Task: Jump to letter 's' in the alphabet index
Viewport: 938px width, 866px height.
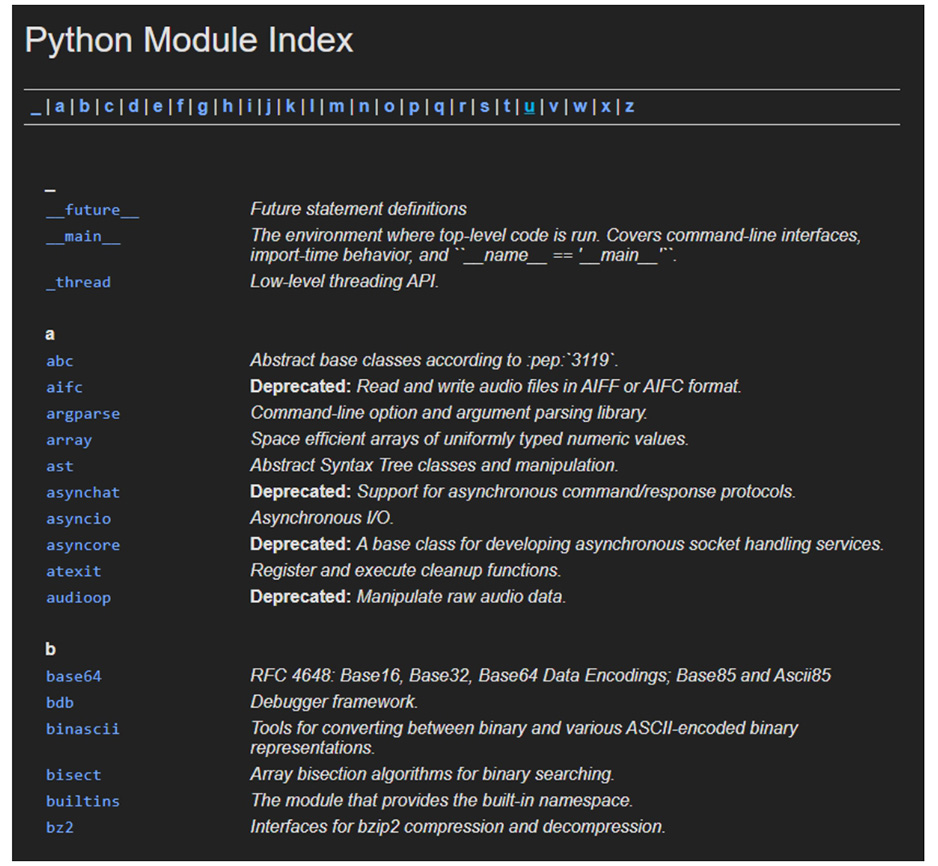Action: (x=485, y=106)
